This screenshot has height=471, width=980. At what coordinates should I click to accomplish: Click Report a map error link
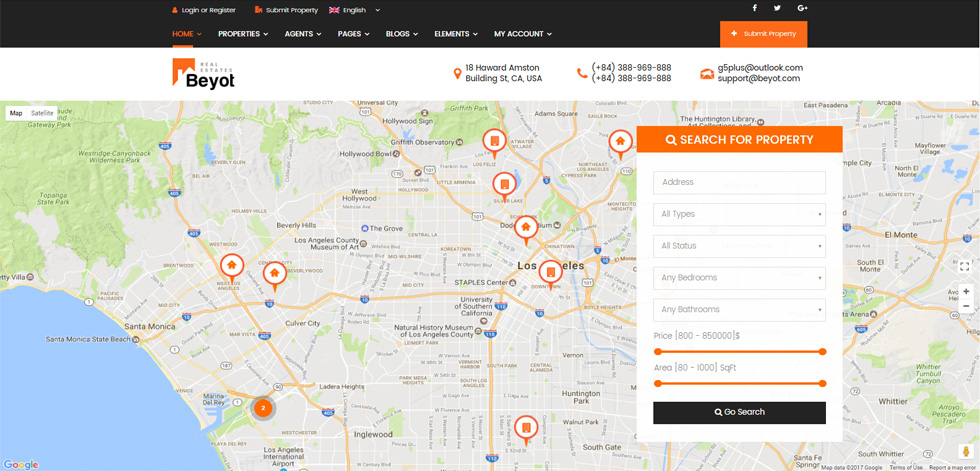tap(952, 467)
